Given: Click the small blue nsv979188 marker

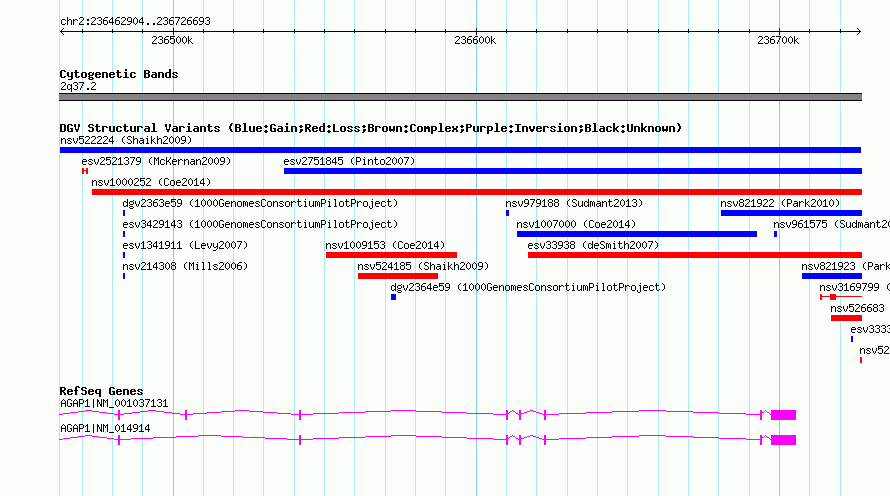Looking at the screenshot, I should (507, 213).
